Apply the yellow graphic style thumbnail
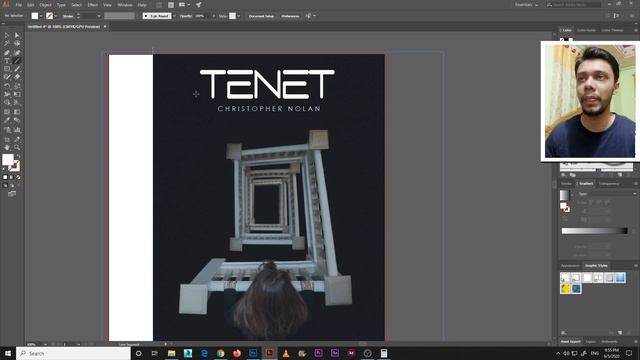This screenshot has width=640, height=360. (x=565, y=289)
